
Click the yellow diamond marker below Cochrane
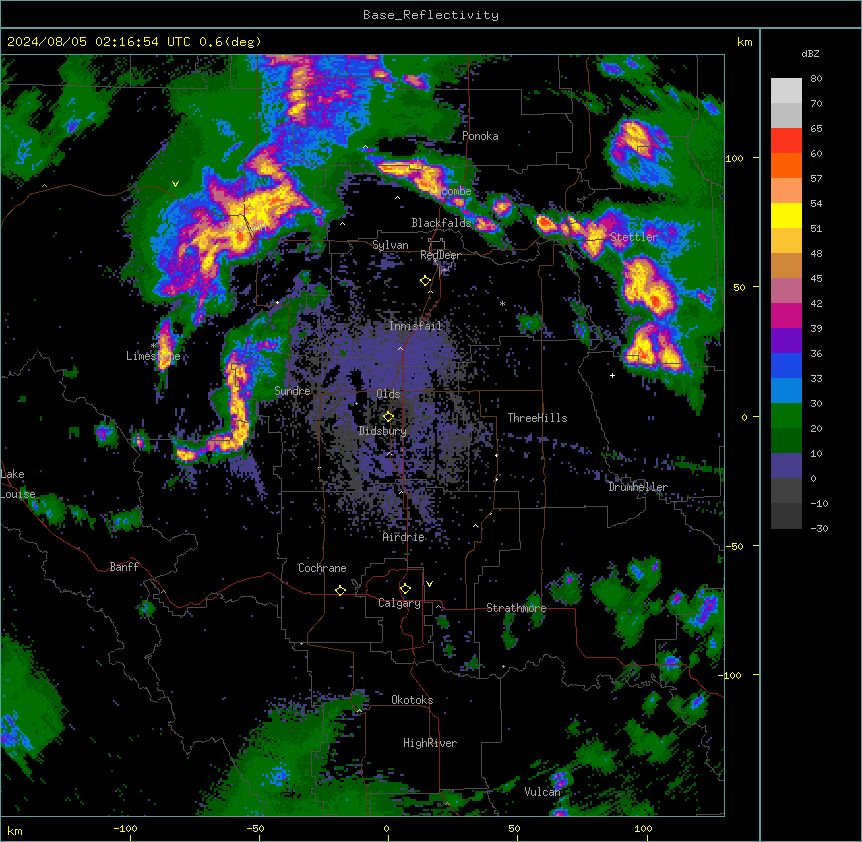[340, 590]
